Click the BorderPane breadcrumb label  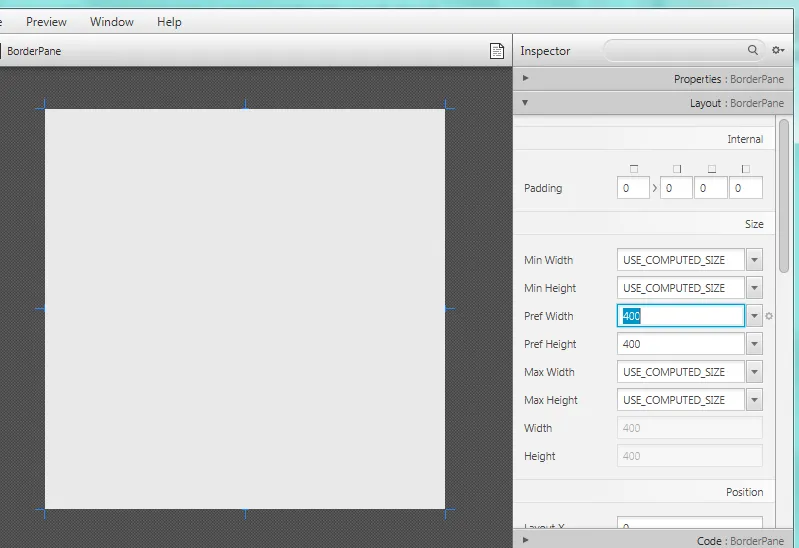click(x=34, y=51)
